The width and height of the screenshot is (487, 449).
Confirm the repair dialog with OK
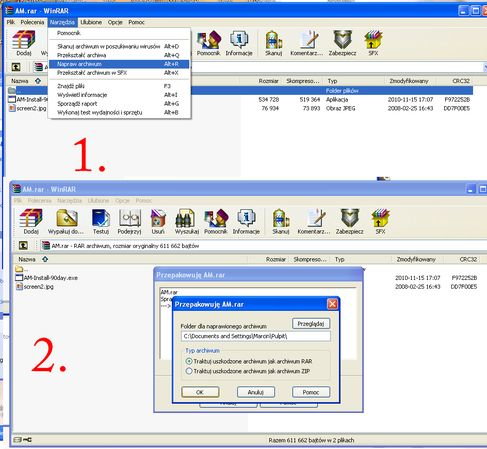[x=200, y=392]
